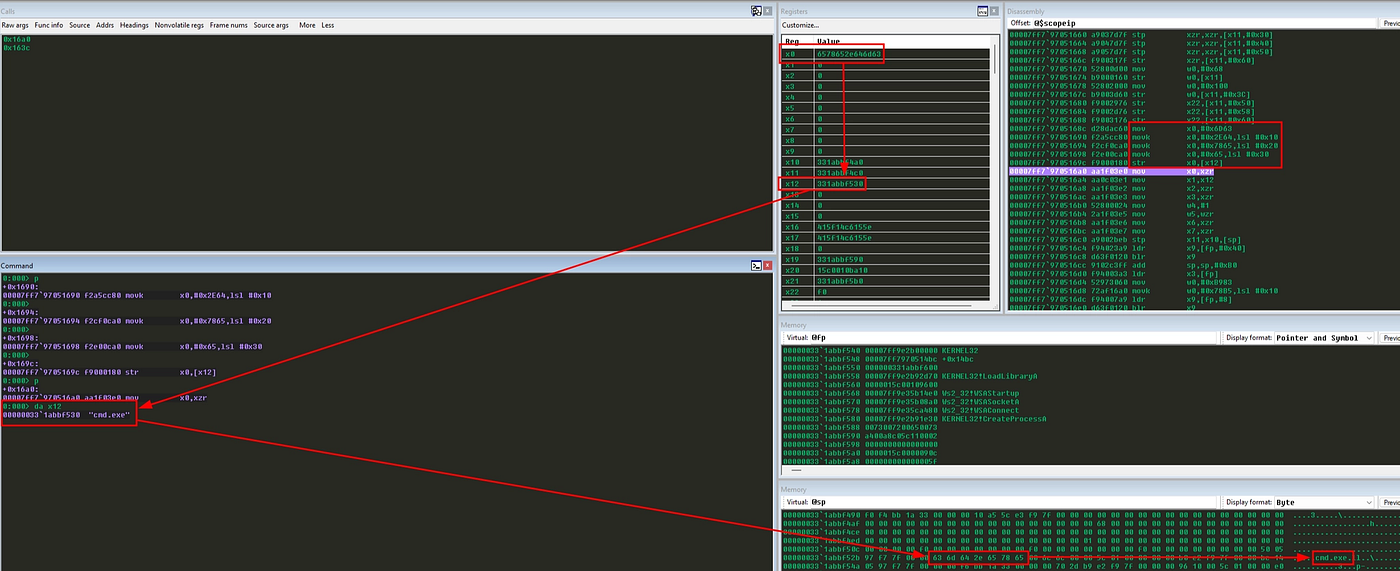Toggle Headings in Calls toolbar
This screenshot has height=571, width=1400.
(134, 25)
